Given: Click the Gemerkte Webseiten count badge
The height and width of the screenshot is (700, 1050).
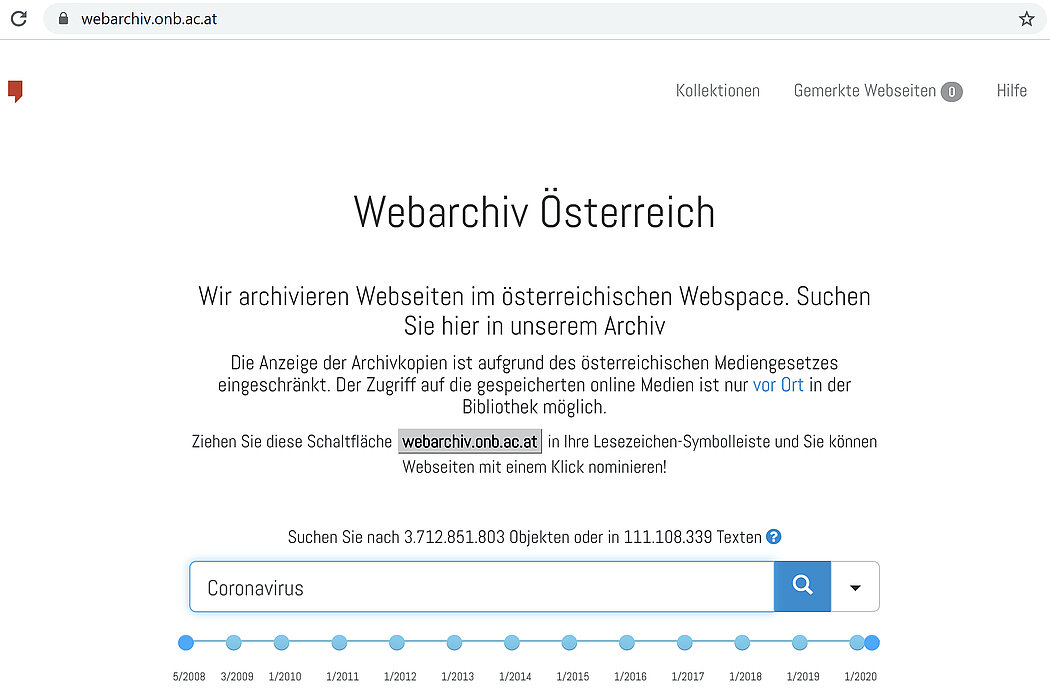Looking at the screenshot, I should (952, 92).
